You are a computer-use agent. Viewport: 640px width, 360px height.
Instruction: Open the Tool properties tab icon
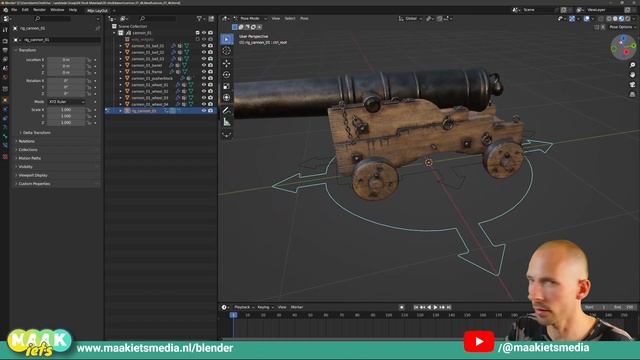click(x=5, y=30)
